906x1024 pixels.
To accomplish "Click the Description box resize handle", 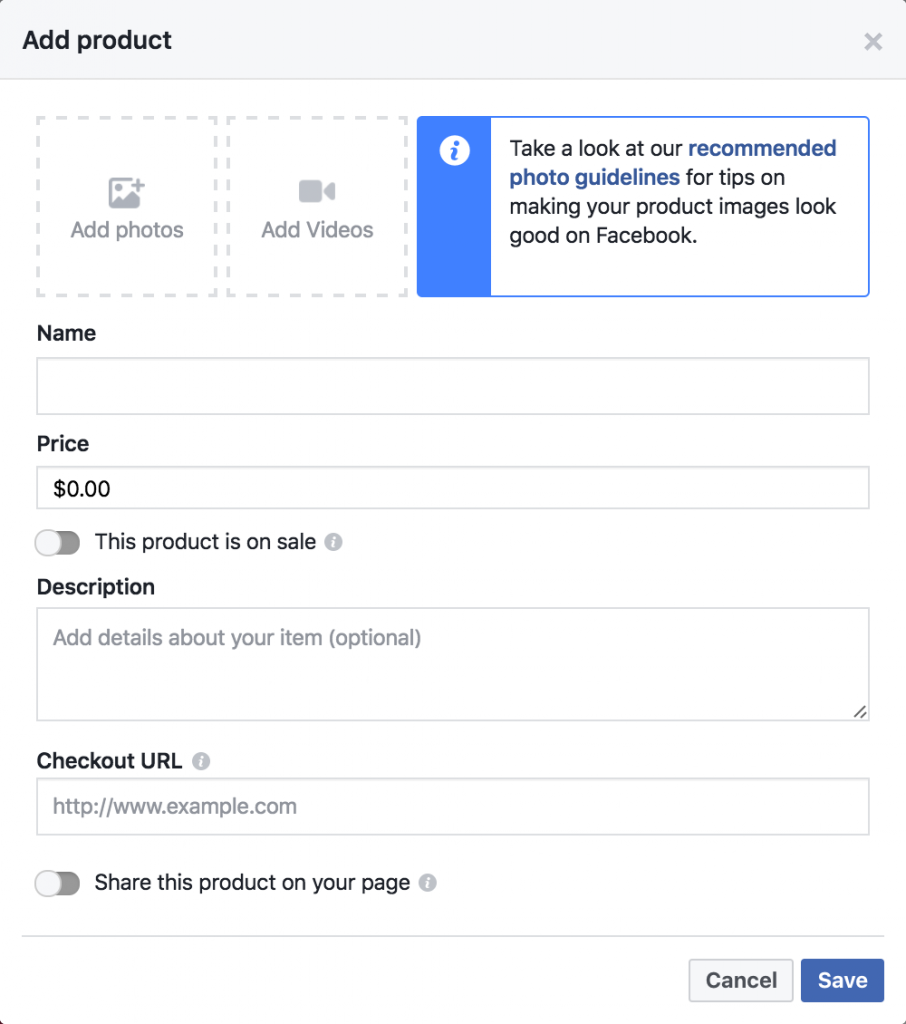I will [x=860, y=712].
